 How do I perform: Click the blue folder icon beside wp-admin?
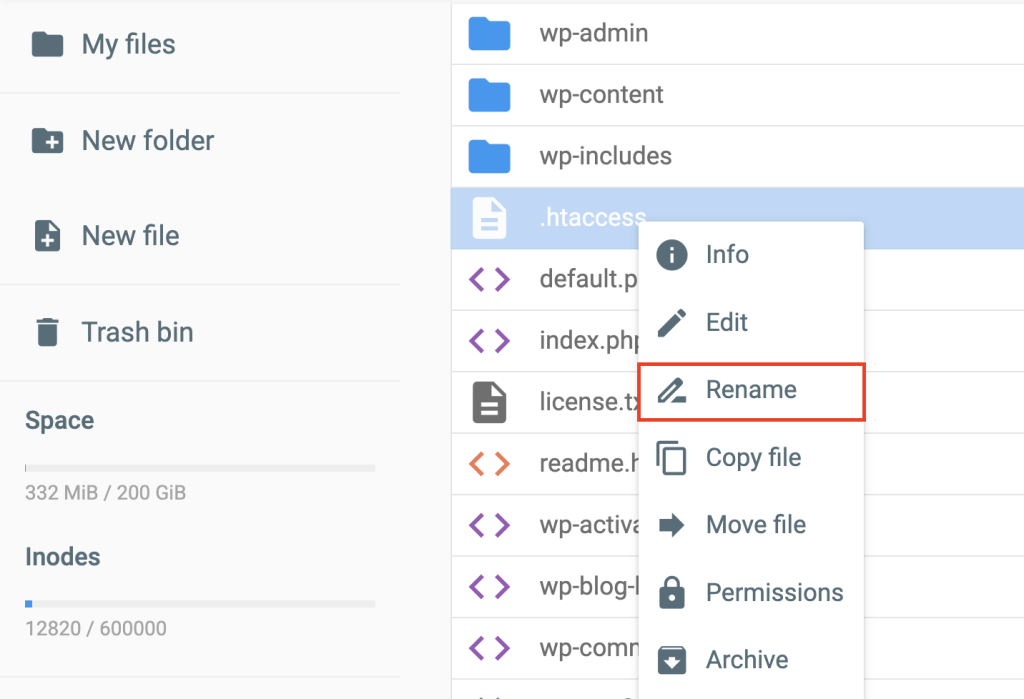tap(489, 33)
